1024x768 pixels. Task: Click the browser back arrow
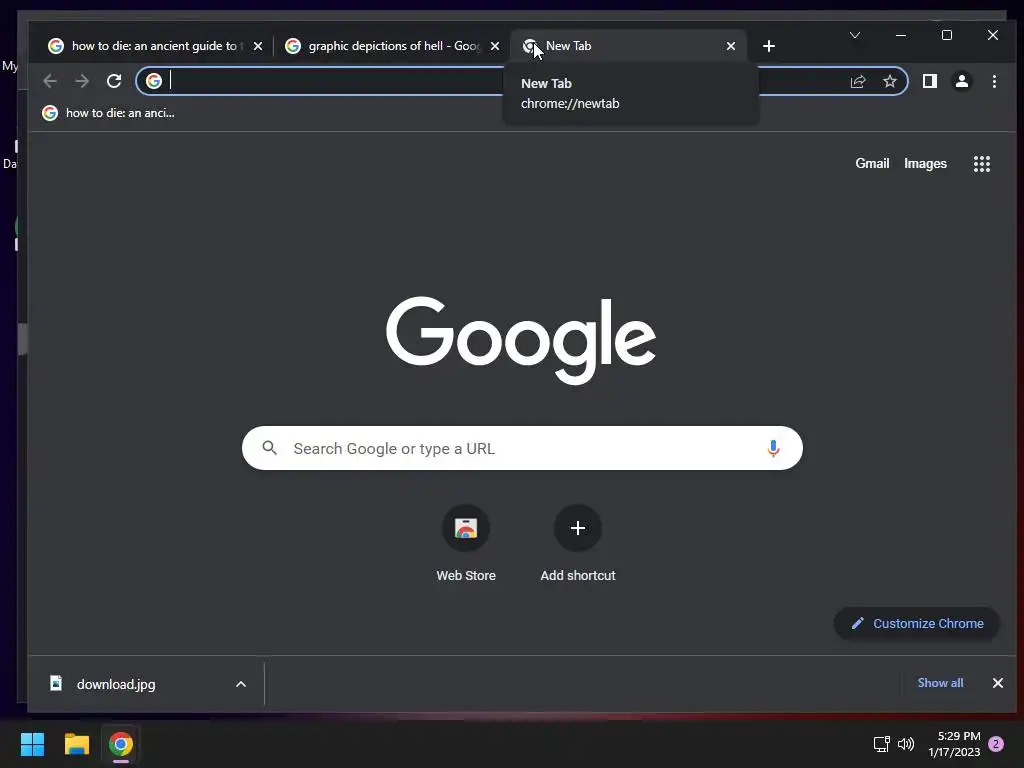click(50, 81)
